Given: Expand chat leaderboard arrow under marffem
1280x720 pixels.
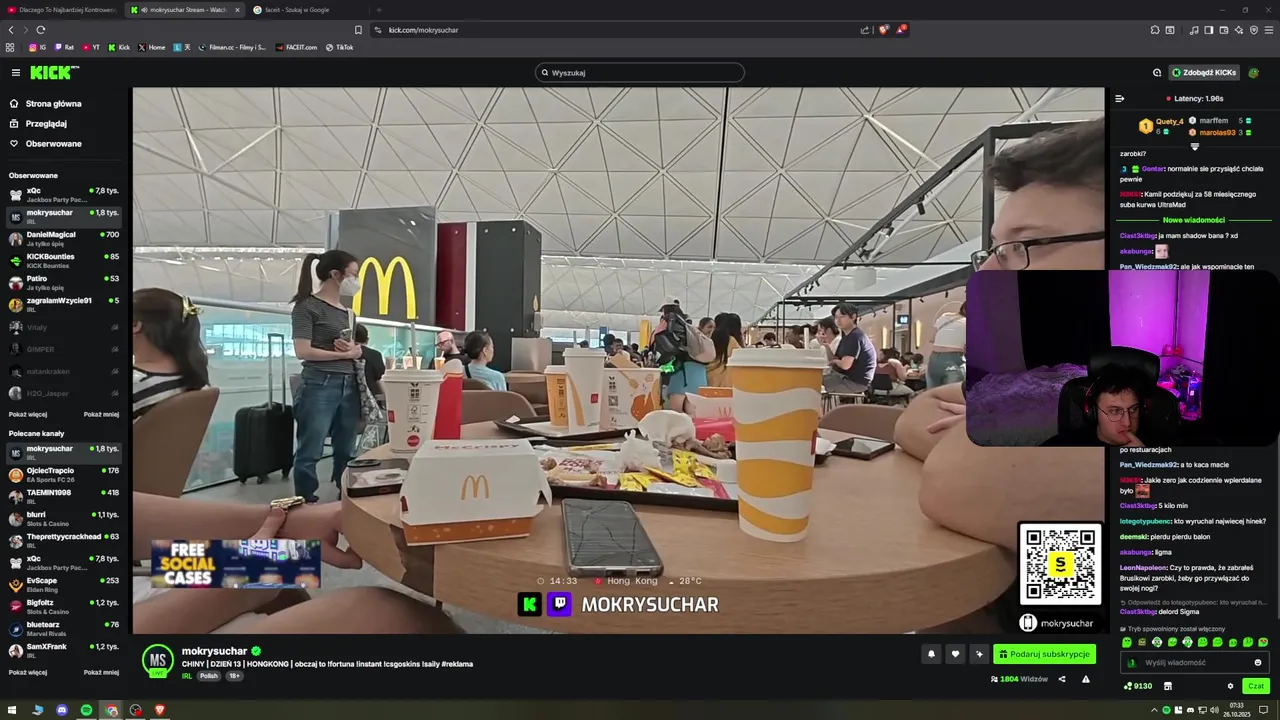Looking at the screenshot, I should tap(1194, 146).
